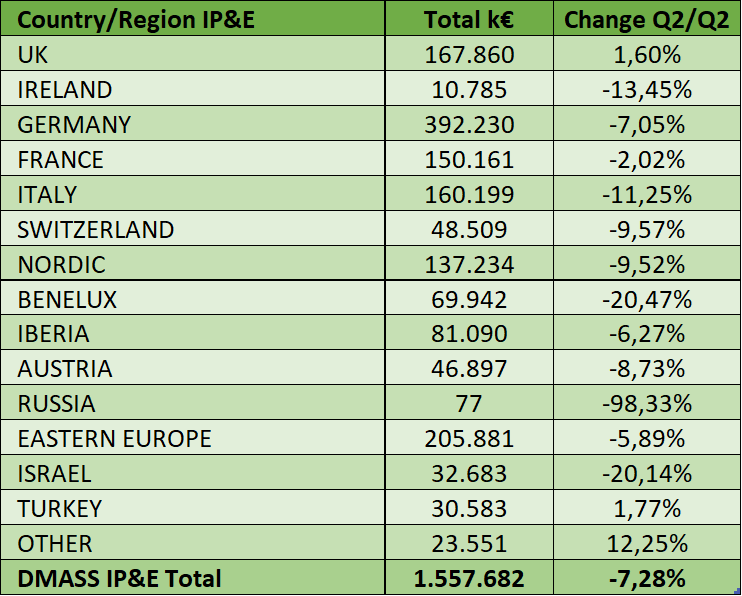Click Ireland's change value -13,45%
Viewport: 742px width, 596px height.
tap(645, 90)
